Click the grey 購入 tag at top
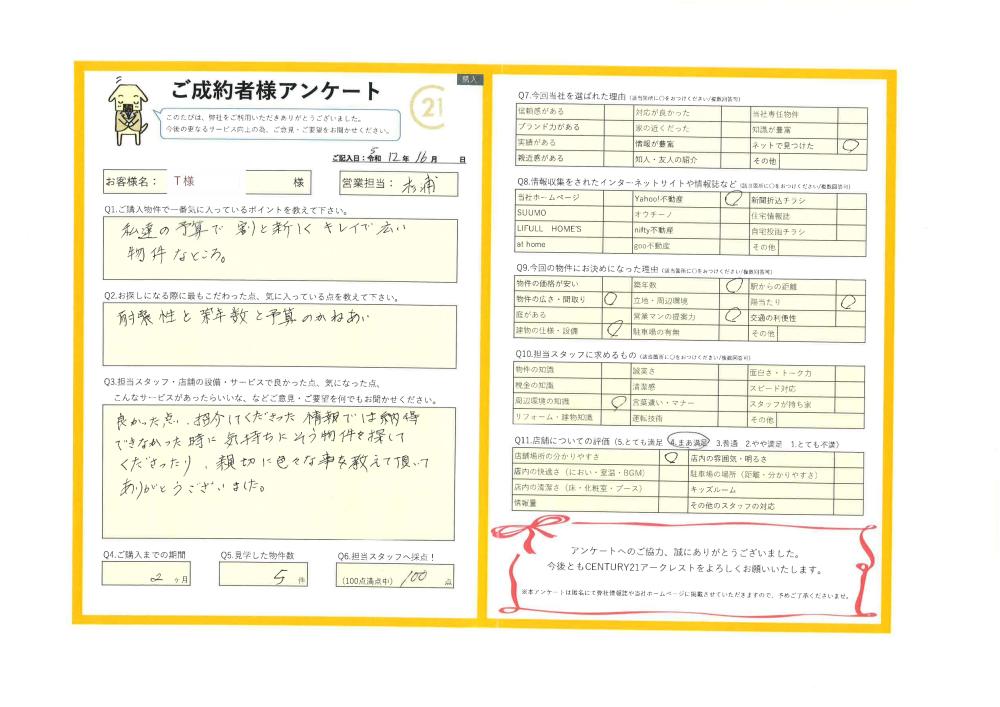1000x707 pixels. [x=469, y=78]
